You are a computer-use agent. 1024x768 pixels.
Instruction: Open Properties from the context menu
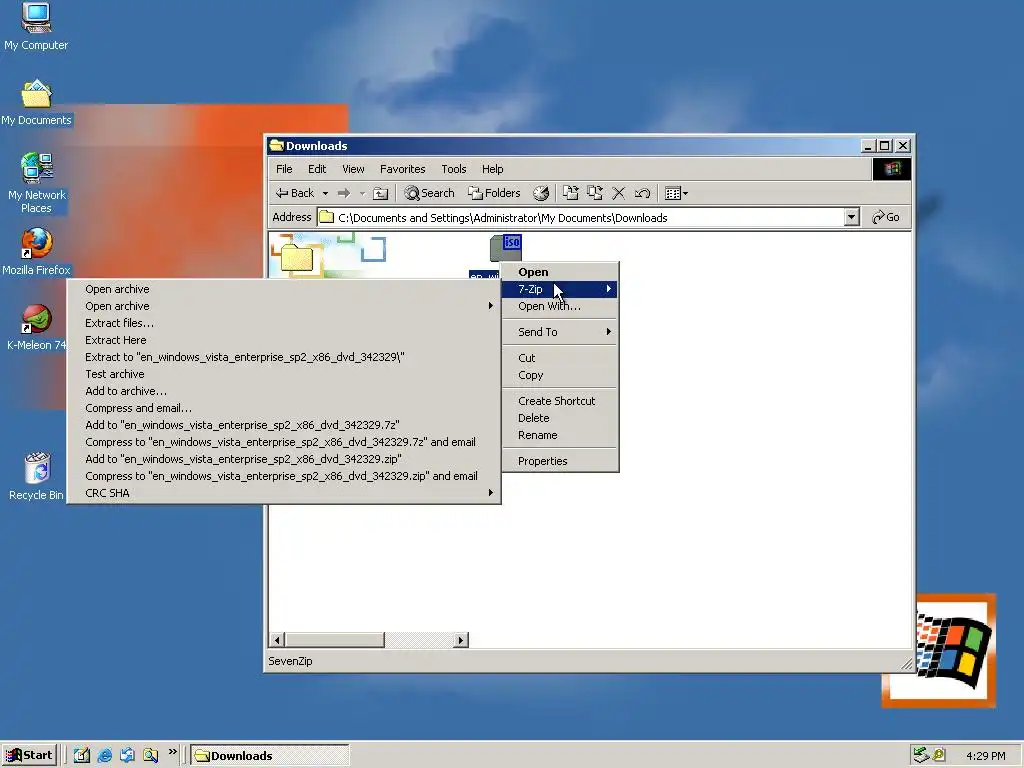(560, 461)
